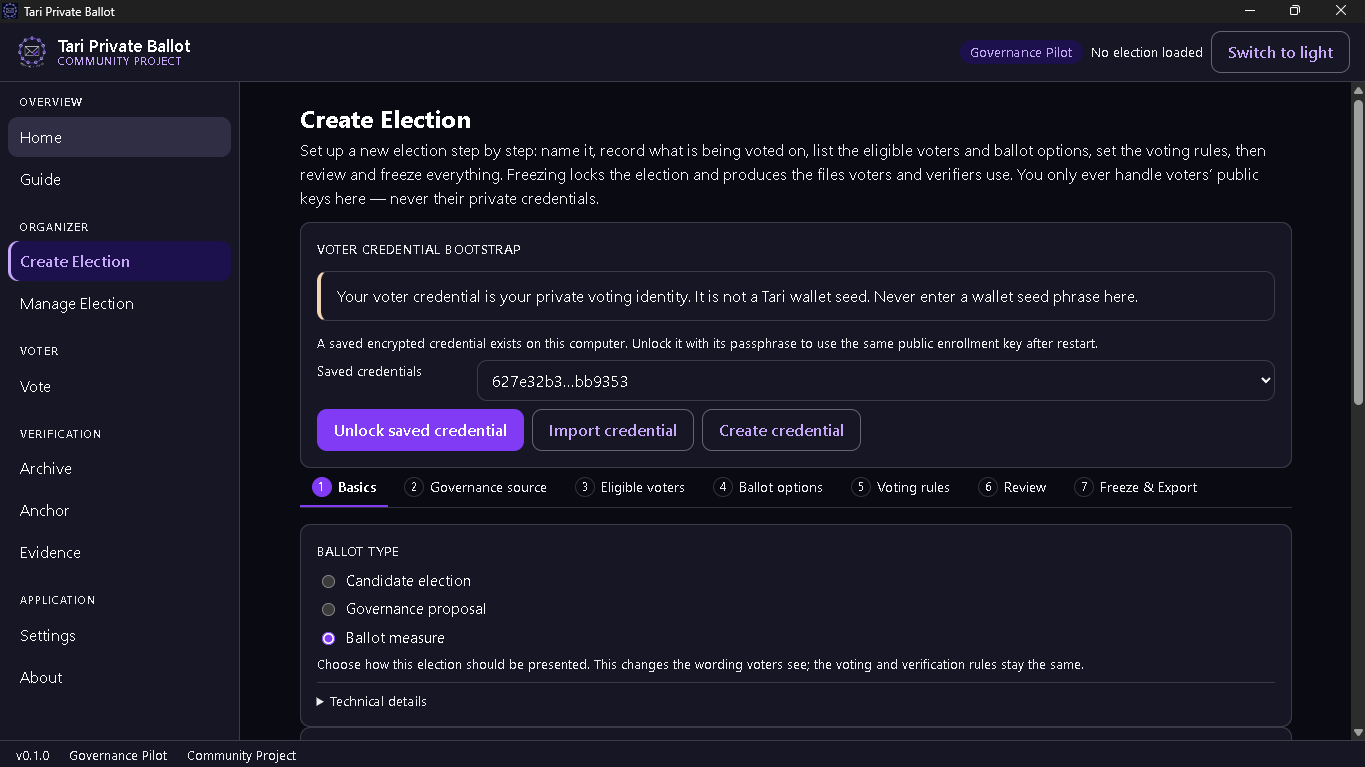This screenshot has width=1365, height=767.
Task: Open the Anchor verification page
Action: 119,510
